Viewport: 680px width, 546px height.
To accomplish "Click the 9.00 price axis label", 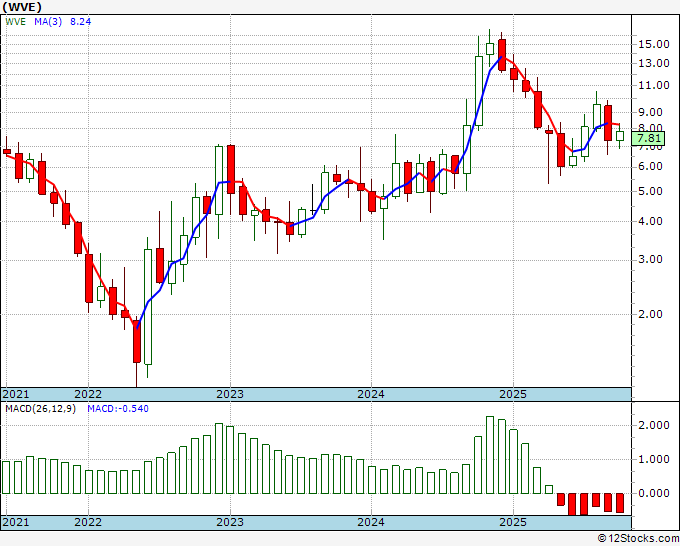I will (650, 112).
